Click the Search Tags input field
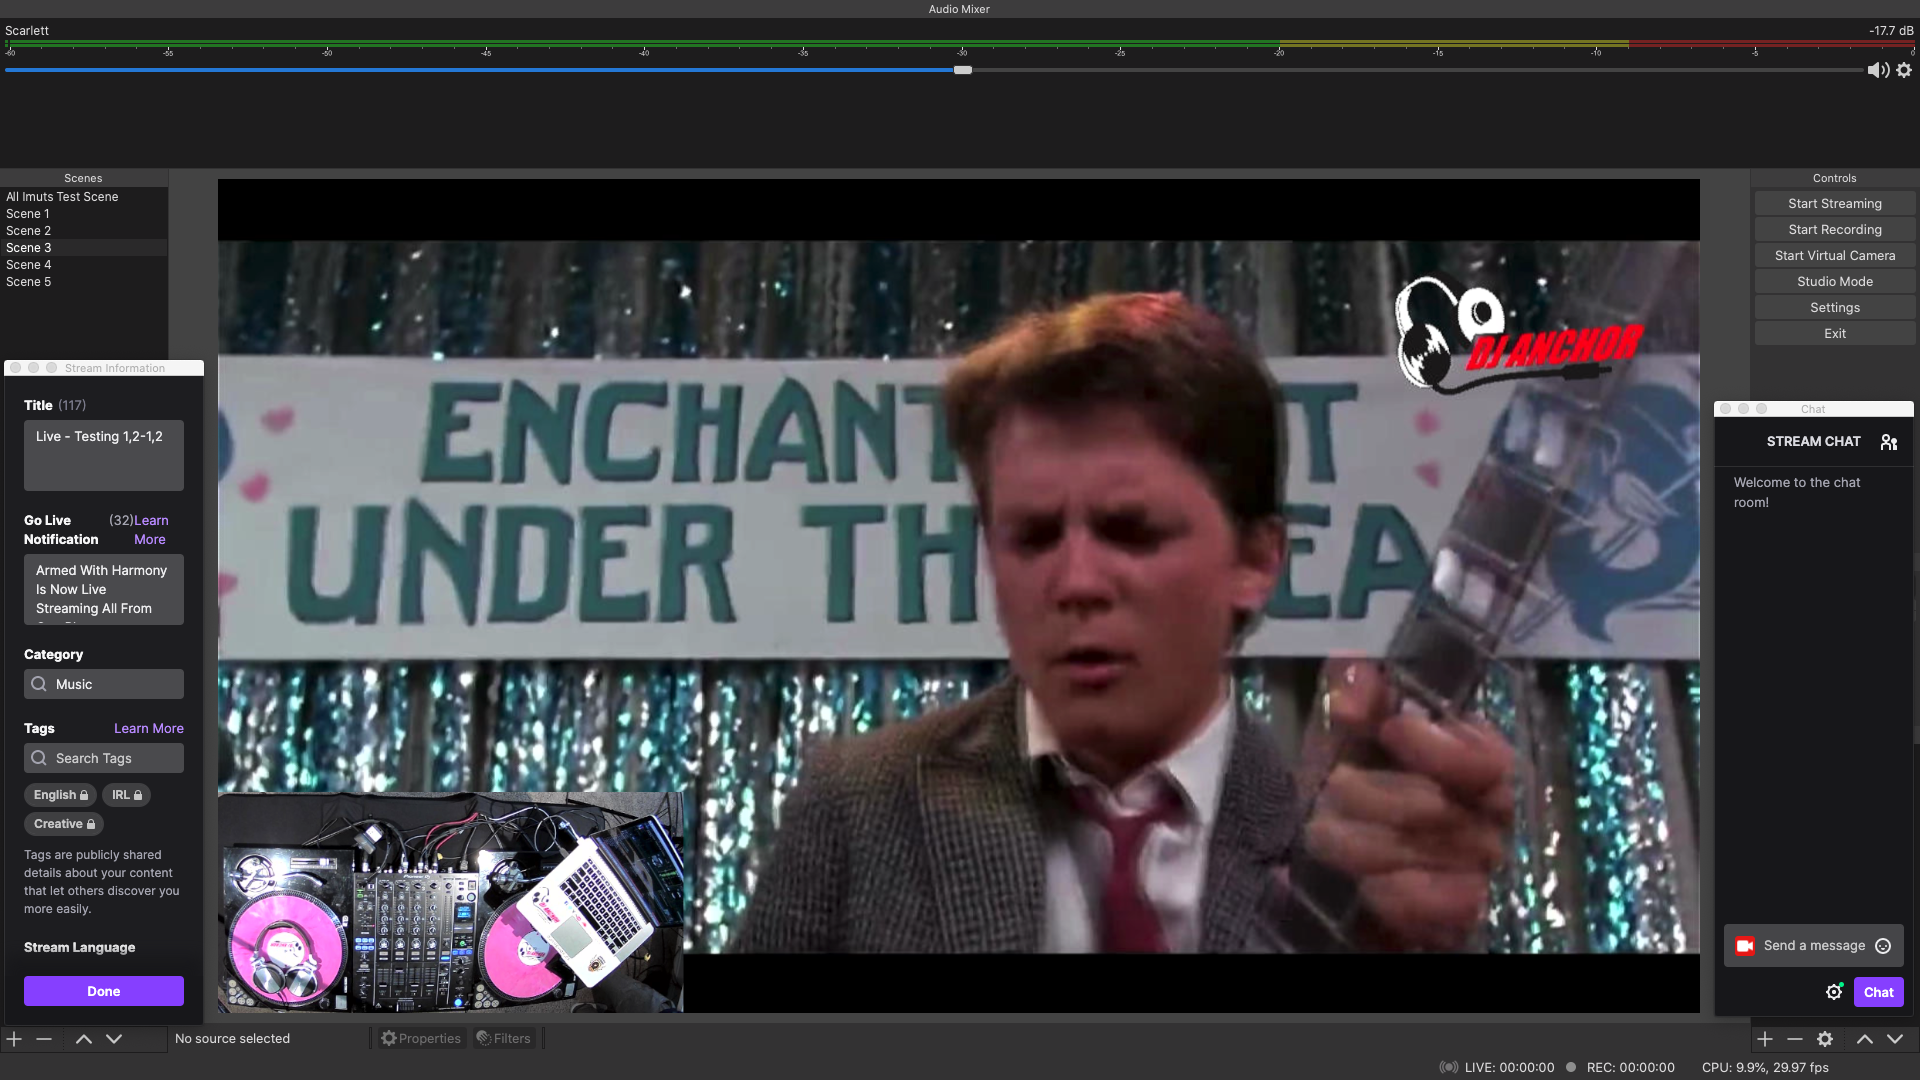Image resolution: width=1920 pixels, height=1080 pixels. coord(104,758)
